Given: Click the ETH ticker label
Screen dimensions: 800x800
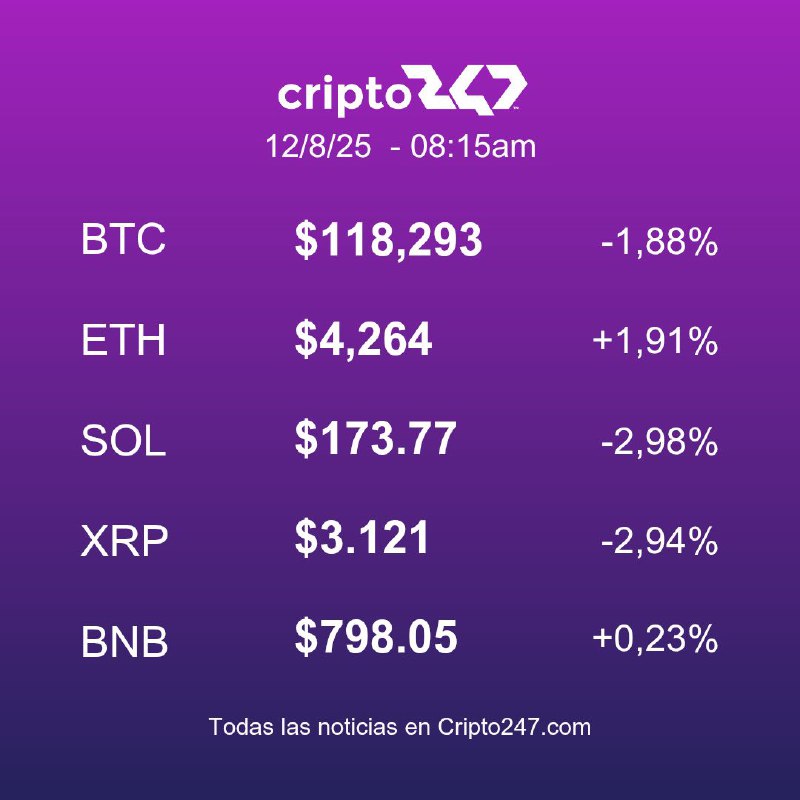Looking at the screenshot, I should pyautogui.click(x=123, y=340).
